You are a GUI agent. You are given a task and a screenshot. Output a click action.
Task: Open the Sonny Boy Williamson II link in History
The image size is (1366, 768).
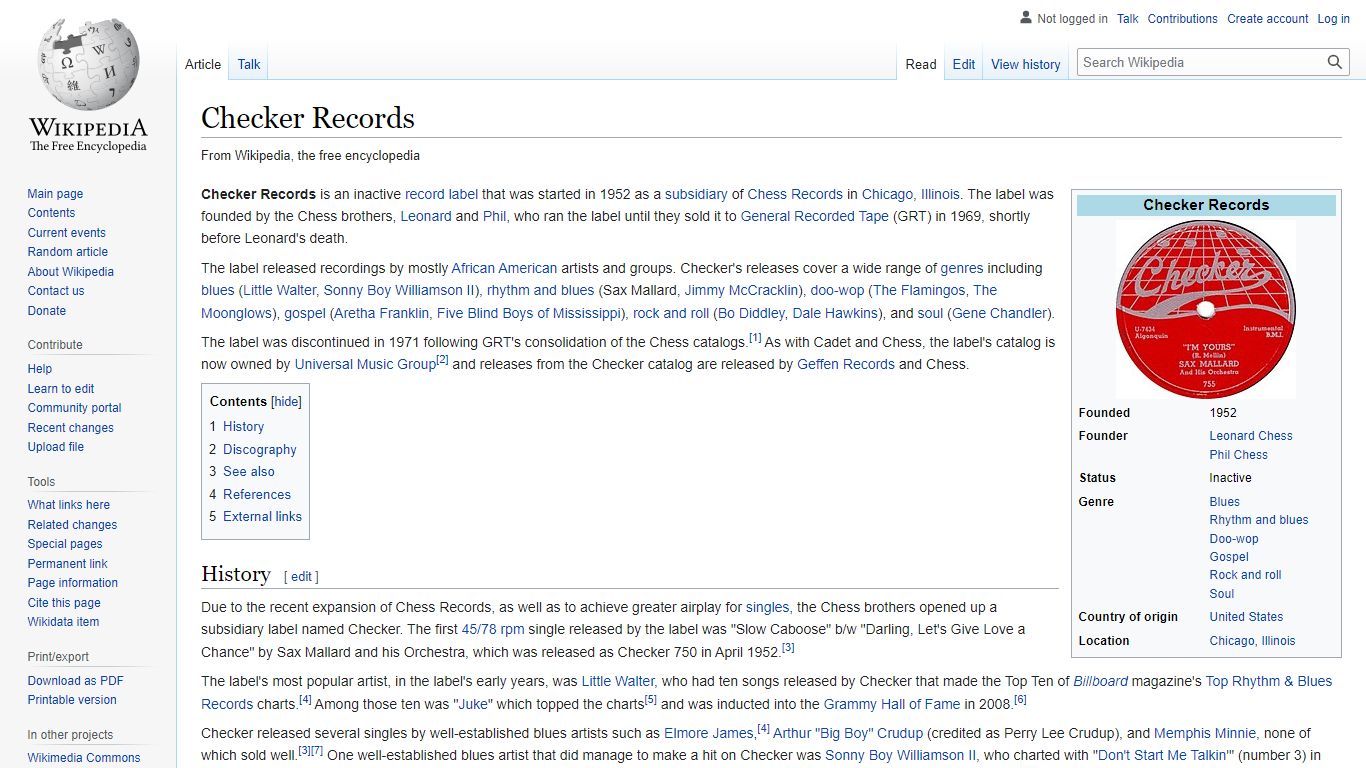(900, 755)
